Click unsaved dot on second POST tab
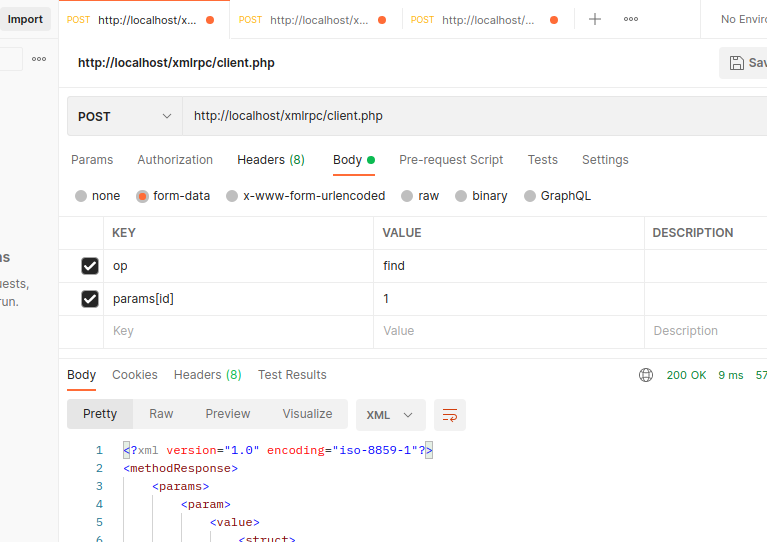The width and height of the screenshot is (767, 542). coord(382,20)
